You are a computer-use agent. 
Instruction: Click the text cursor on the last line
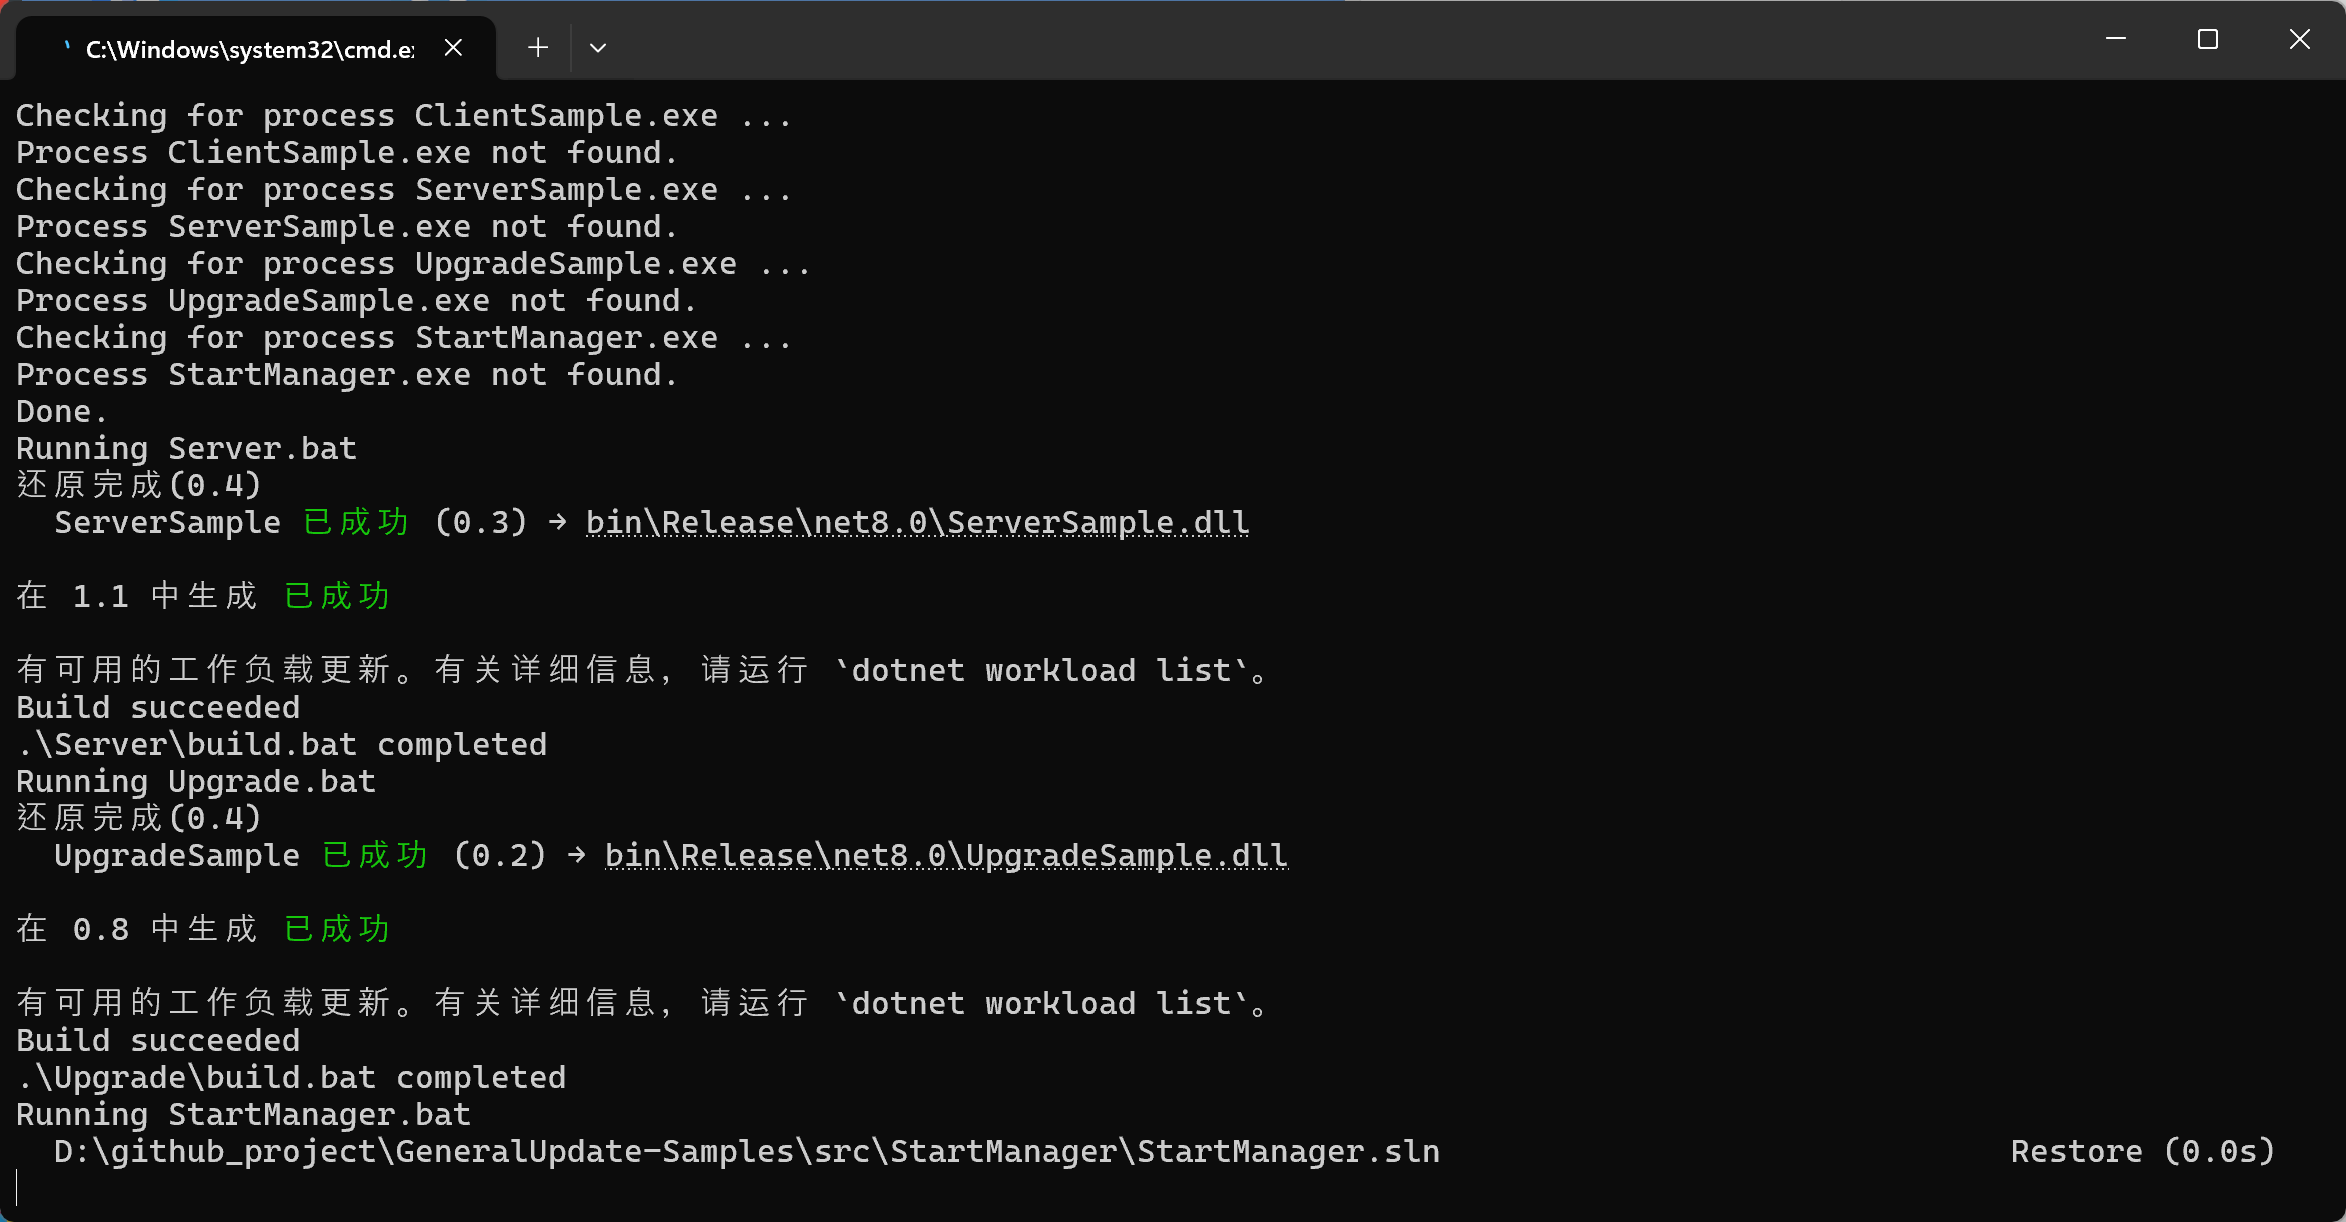(x=17, y=1188)
